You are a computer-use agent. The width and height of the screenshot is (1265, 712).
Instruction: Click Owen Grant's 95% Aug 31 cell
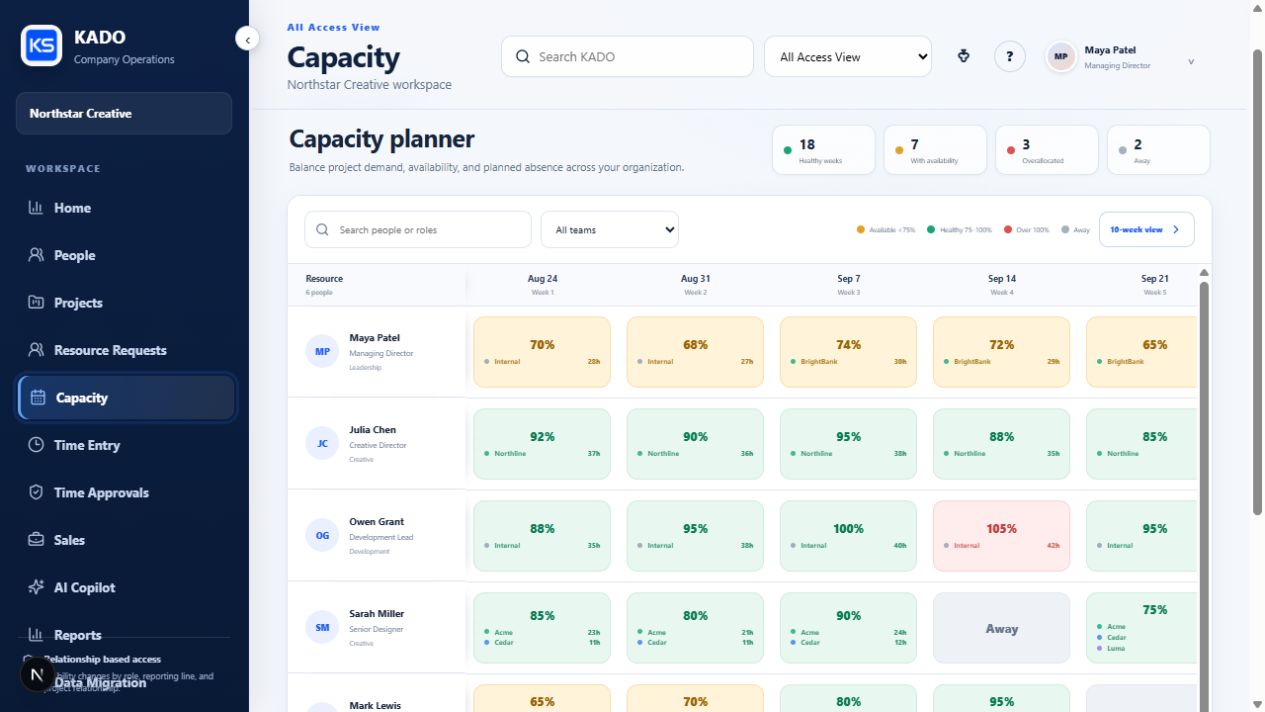pos(695,536)
